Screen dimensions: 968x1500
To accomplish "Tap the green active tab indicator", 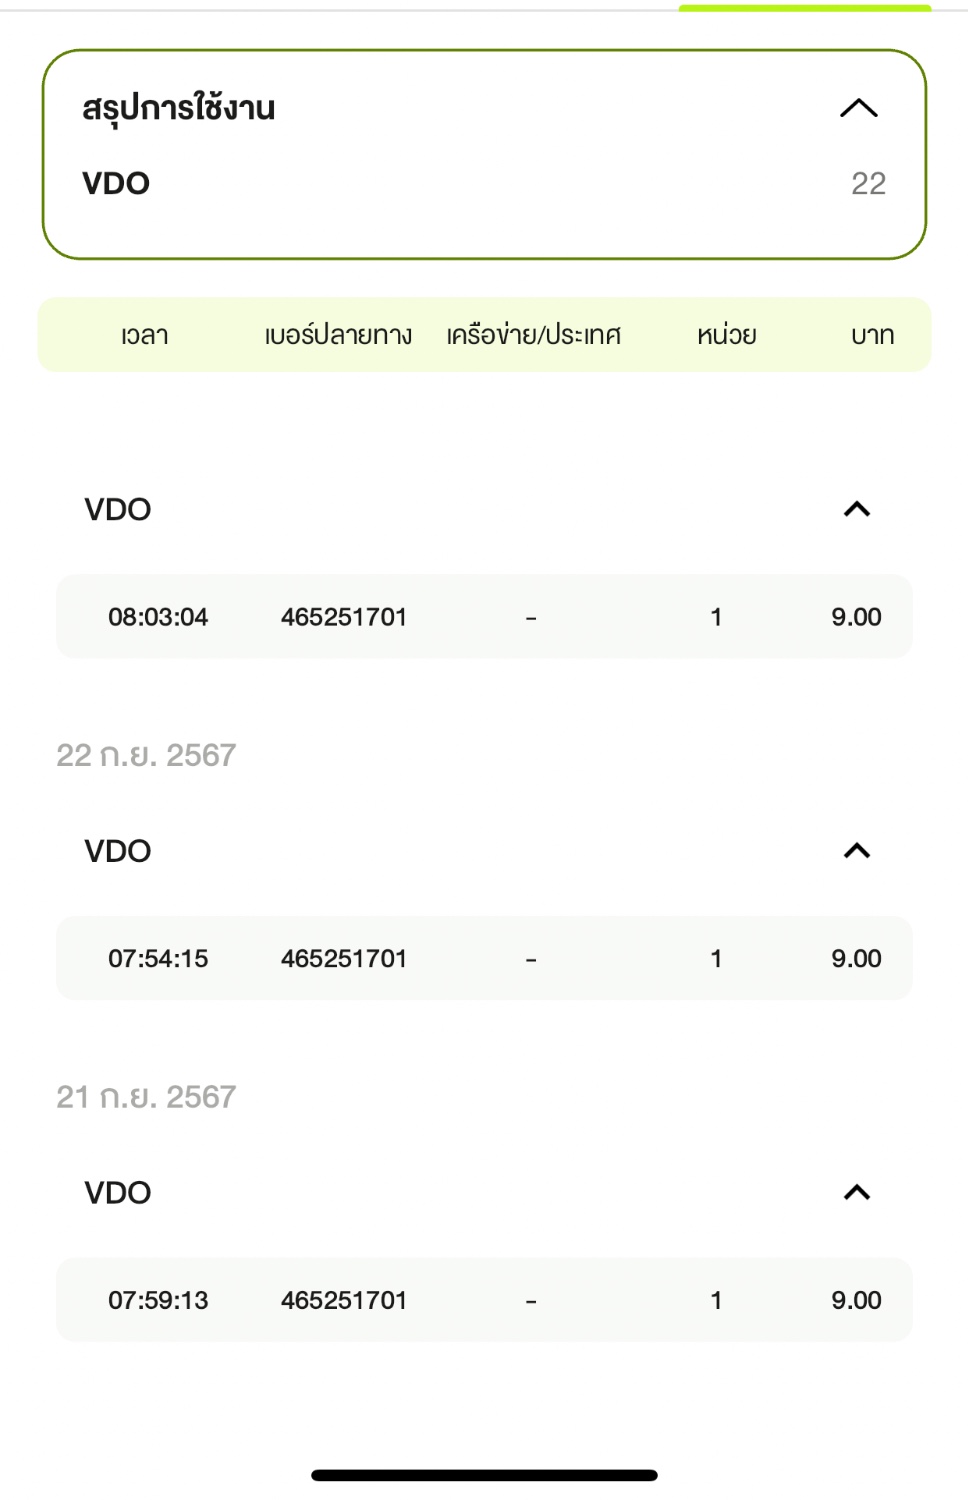I will pos(805,8).
